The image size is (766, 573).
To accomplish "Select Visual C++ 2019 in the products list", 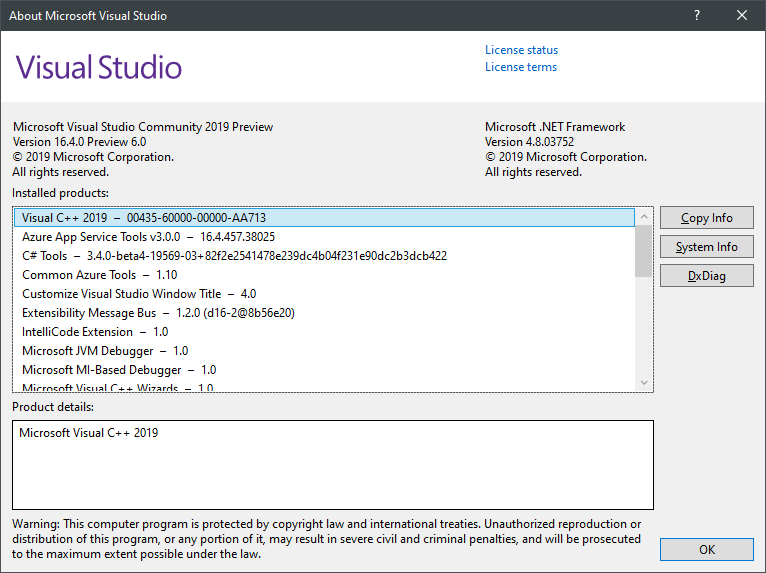I will tap(324, 218).
